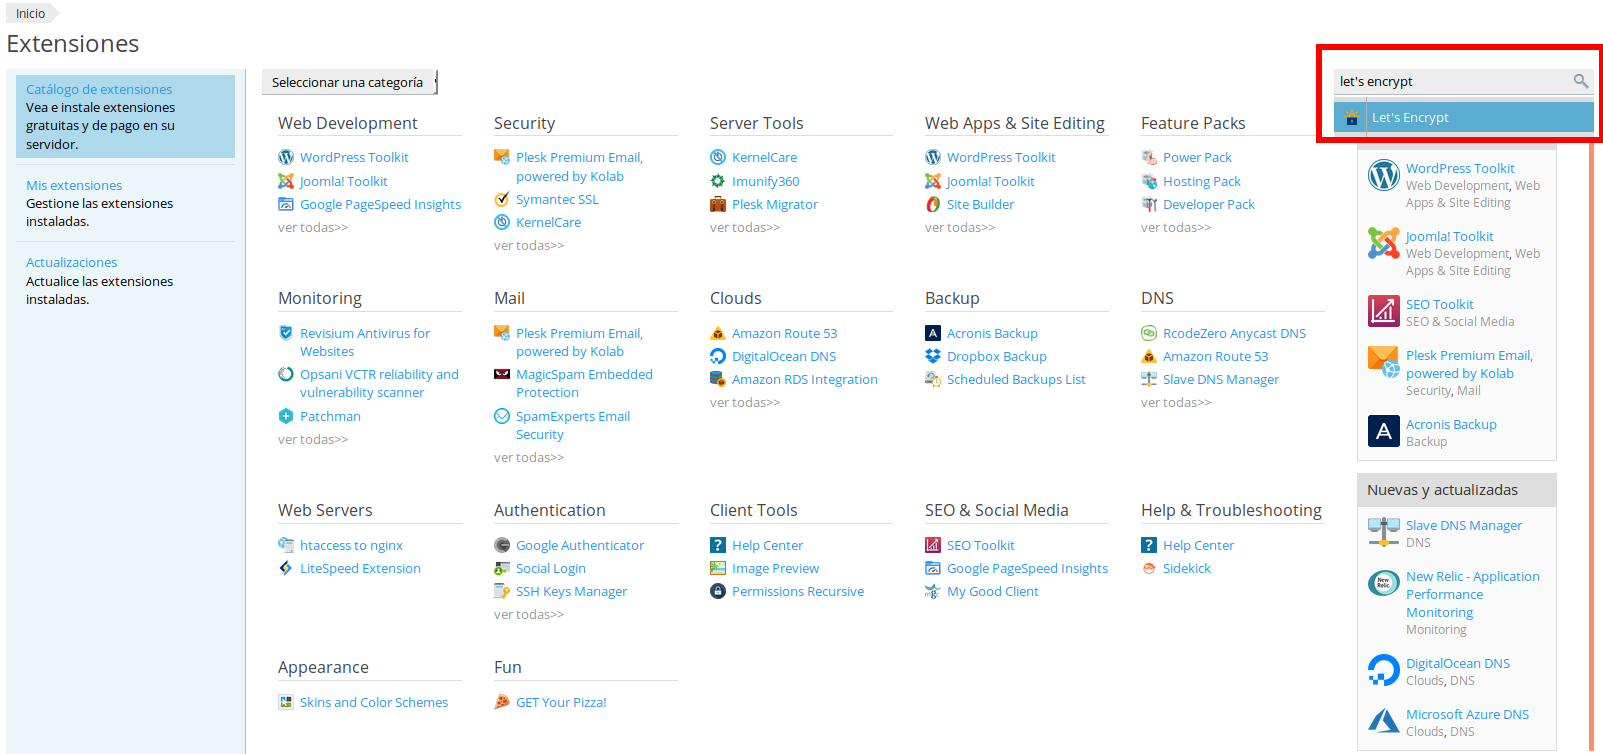Click the Power Pack icon
Viewport: 1603px width, 754px height.
(1149, 157)
